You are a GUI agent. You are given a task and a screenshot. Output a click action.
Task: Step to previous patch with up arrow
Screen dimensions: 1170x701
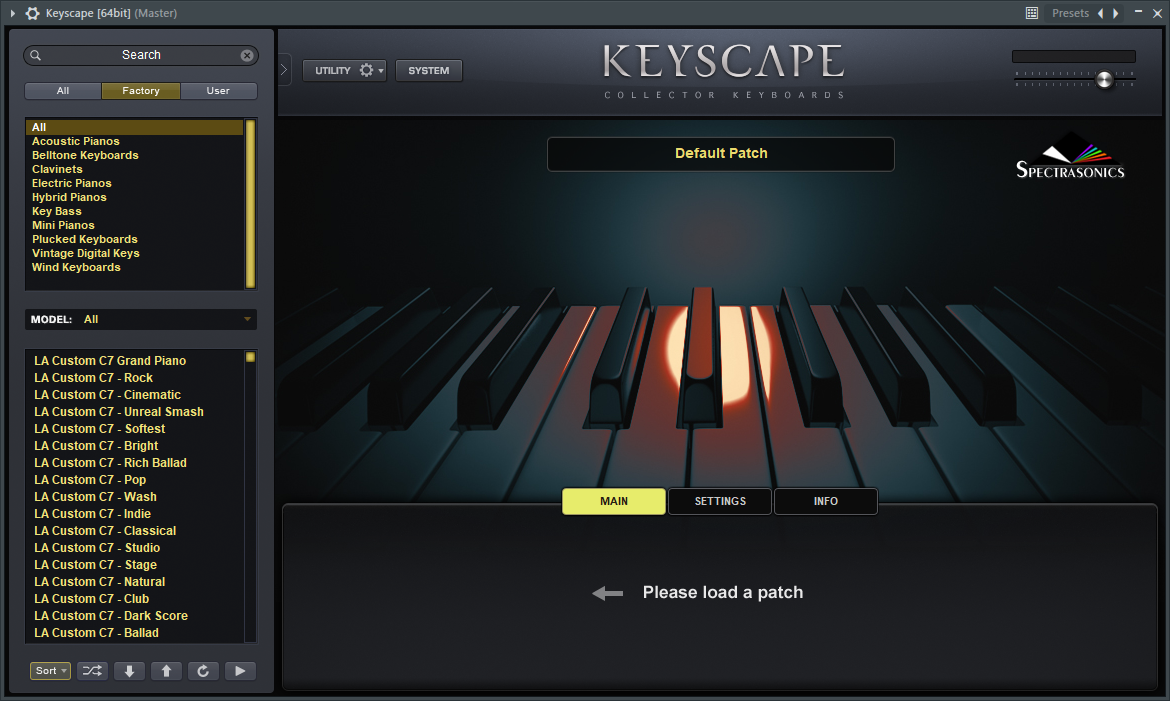point(166,670)
